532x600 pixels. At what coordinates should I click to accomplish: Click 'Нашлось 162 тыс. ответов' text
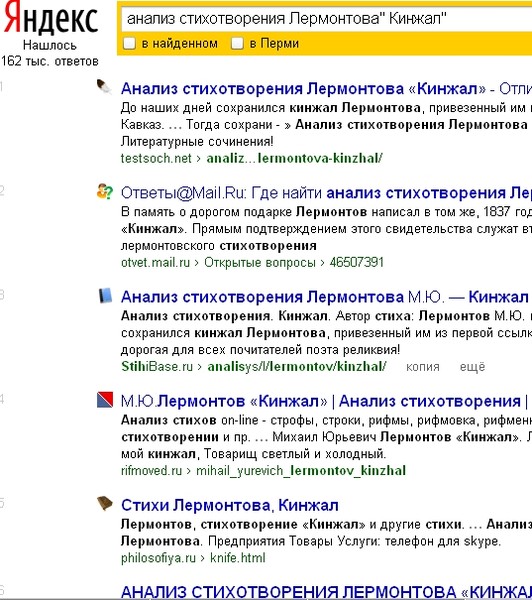[x=50, y=53]
